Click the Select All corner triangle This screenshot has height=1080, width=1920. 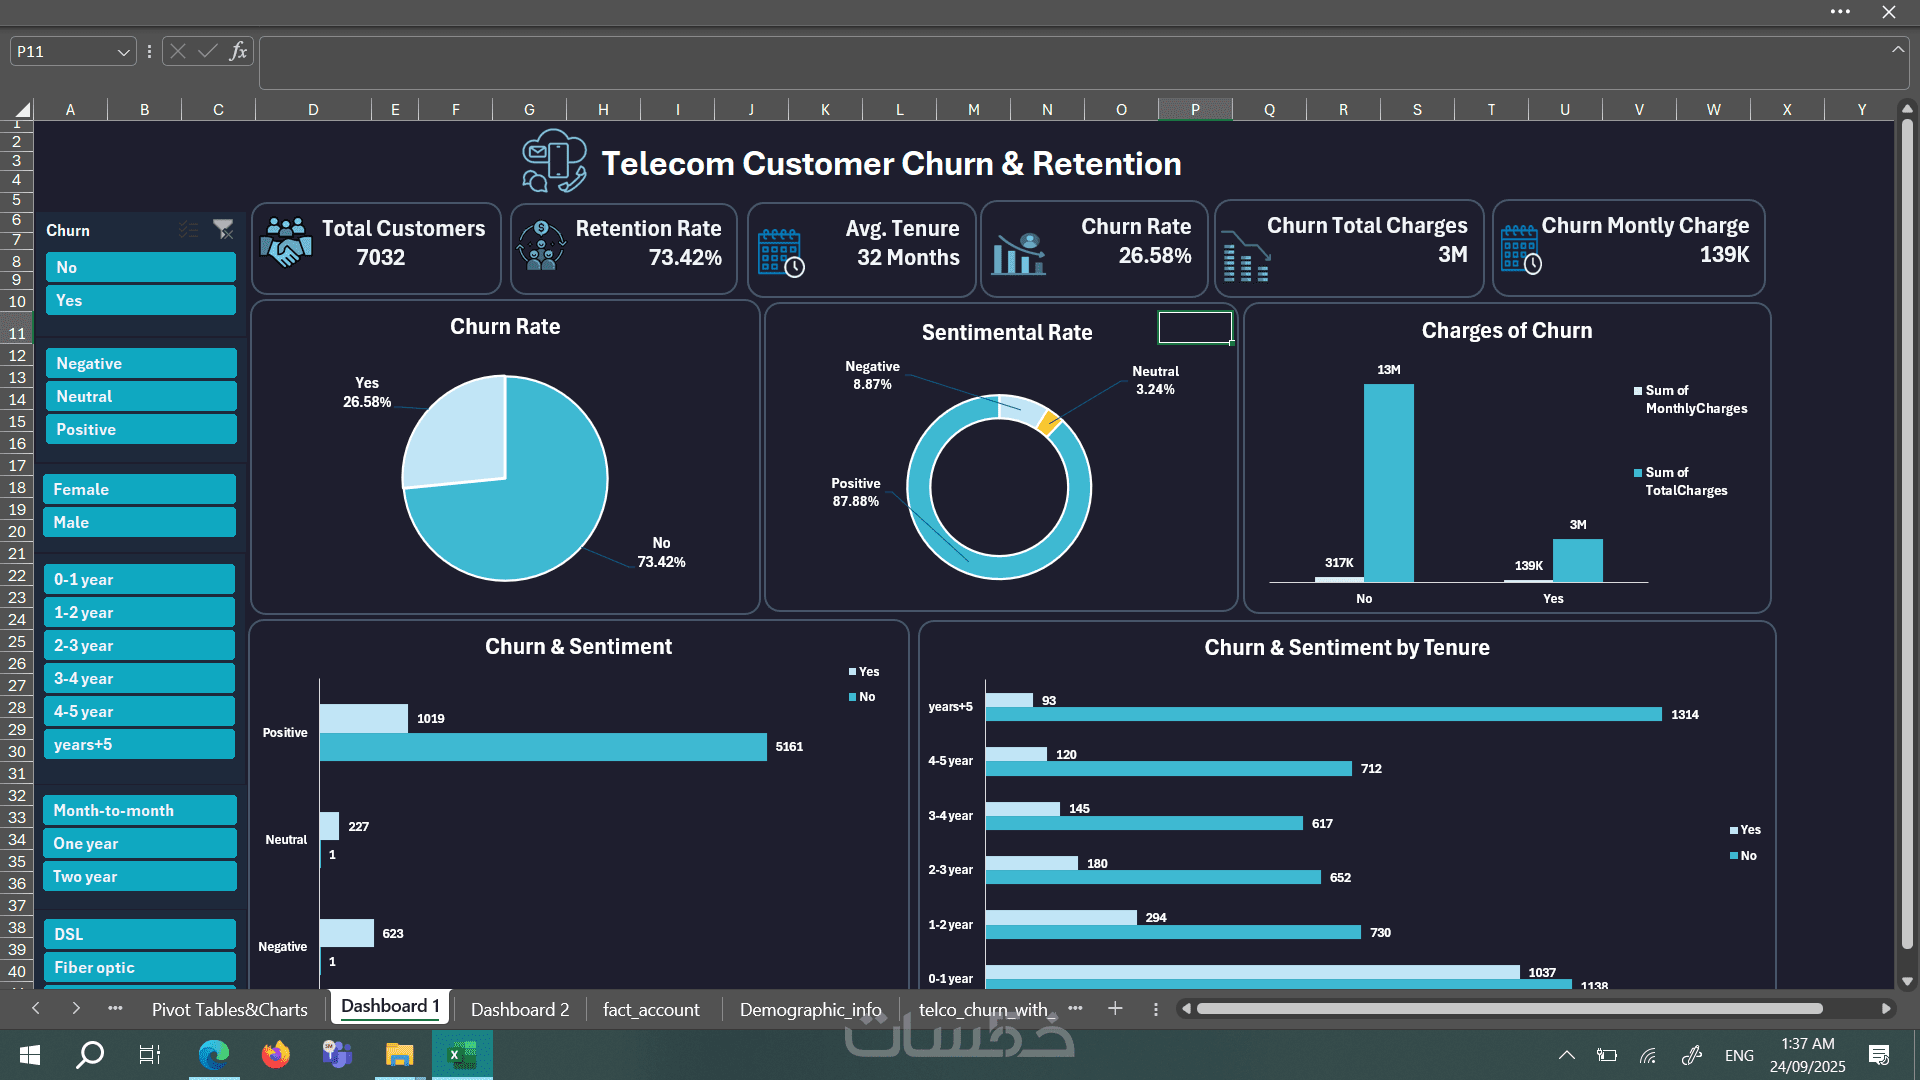22,109
